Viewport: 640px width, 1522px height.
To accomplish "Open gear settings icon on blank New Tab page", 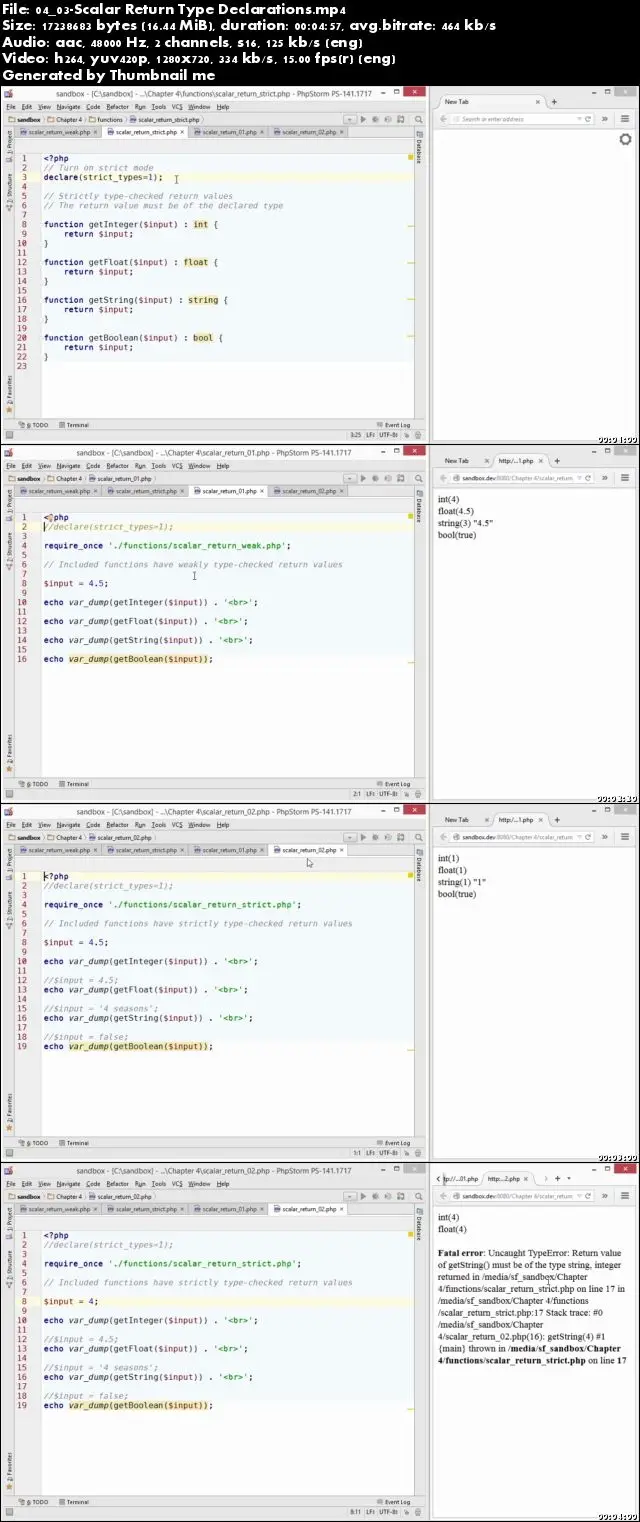I will click(625, 139).
